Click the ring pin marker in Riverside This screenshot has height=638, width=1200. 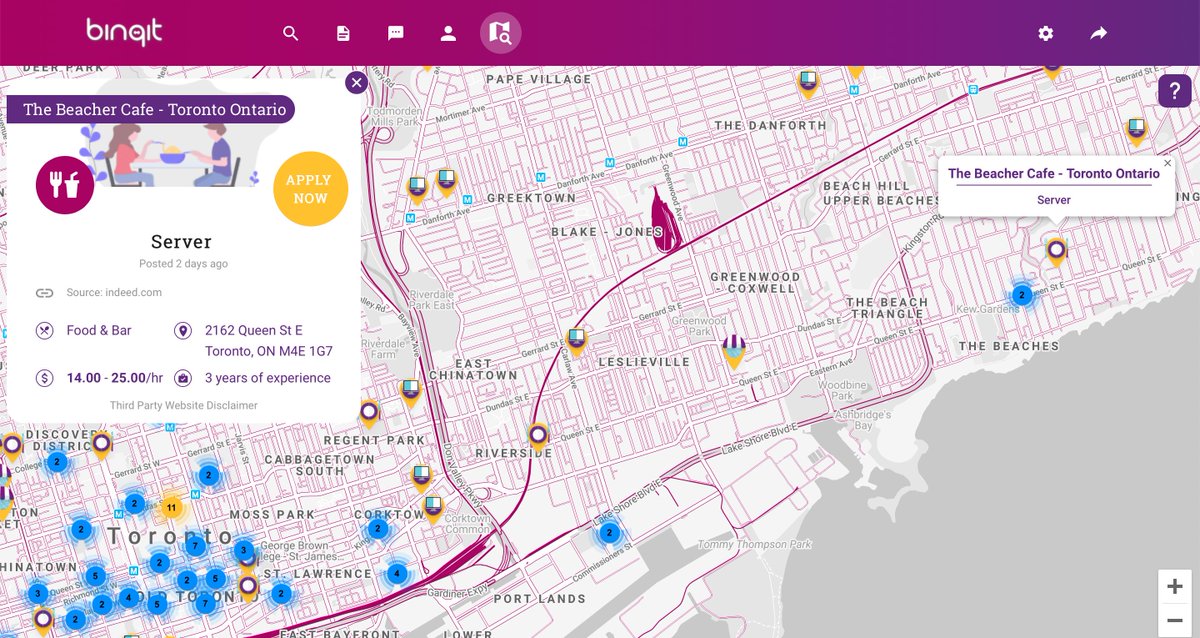pyautogui.click(x=538, y=436)
